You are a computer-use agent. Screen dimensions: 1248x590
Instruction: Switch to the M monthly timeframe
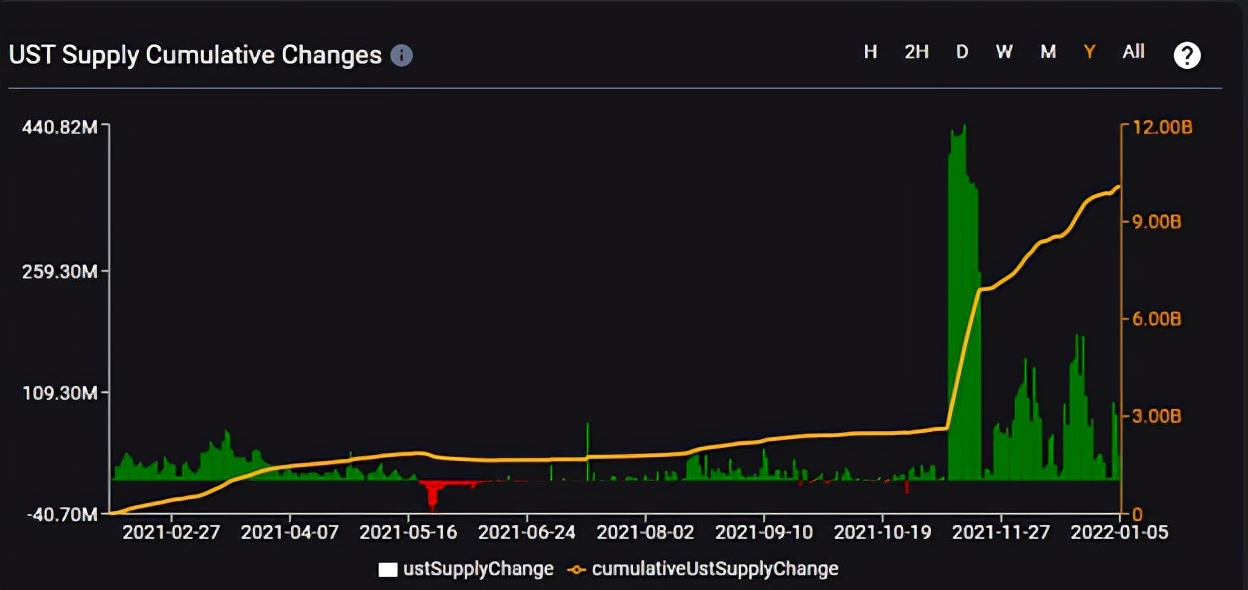click(1048, 52)
